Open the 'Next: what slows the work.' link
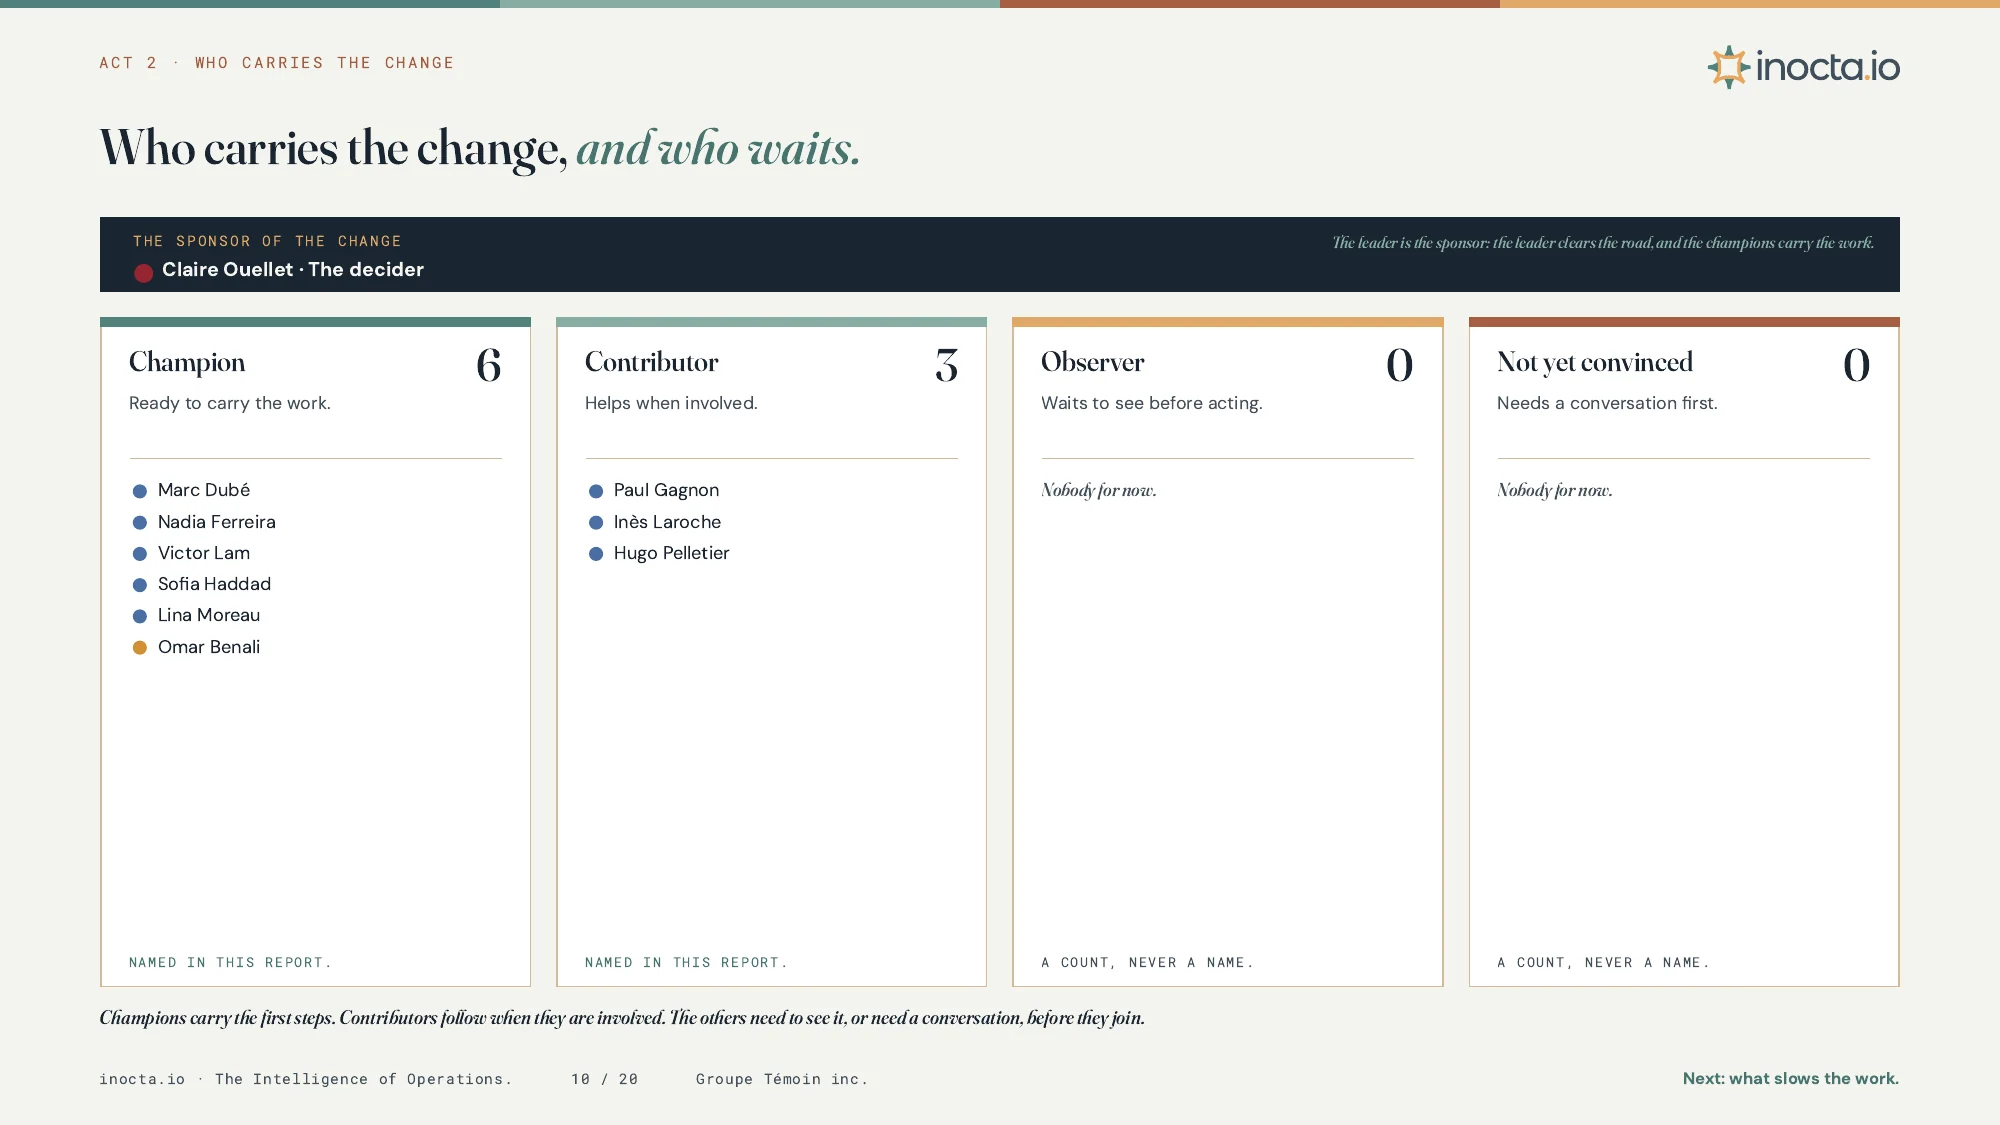 point(1790,1078)
